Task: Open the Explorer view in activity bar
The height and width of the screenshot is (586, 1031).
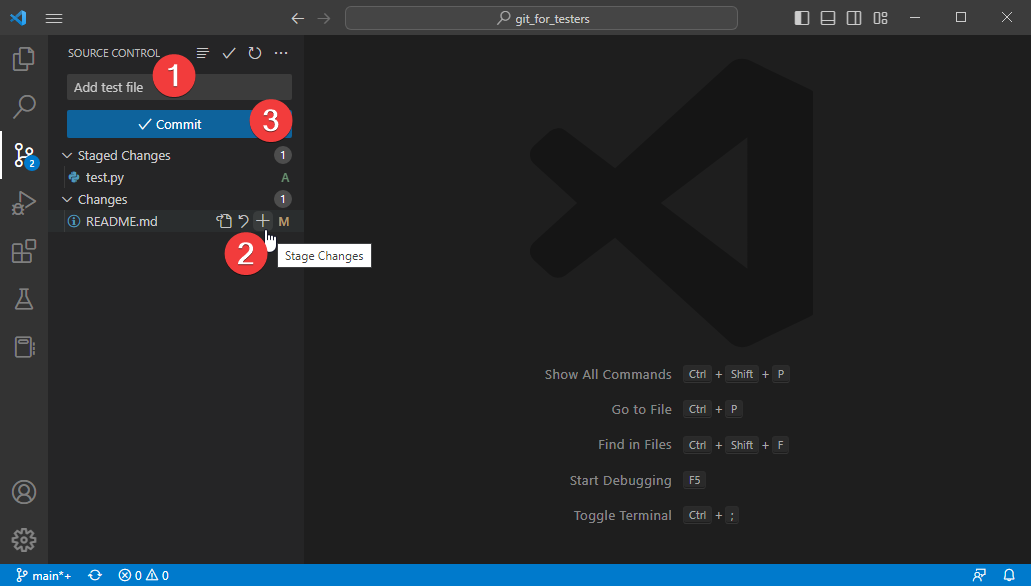Action: click(x=24, y=59)
